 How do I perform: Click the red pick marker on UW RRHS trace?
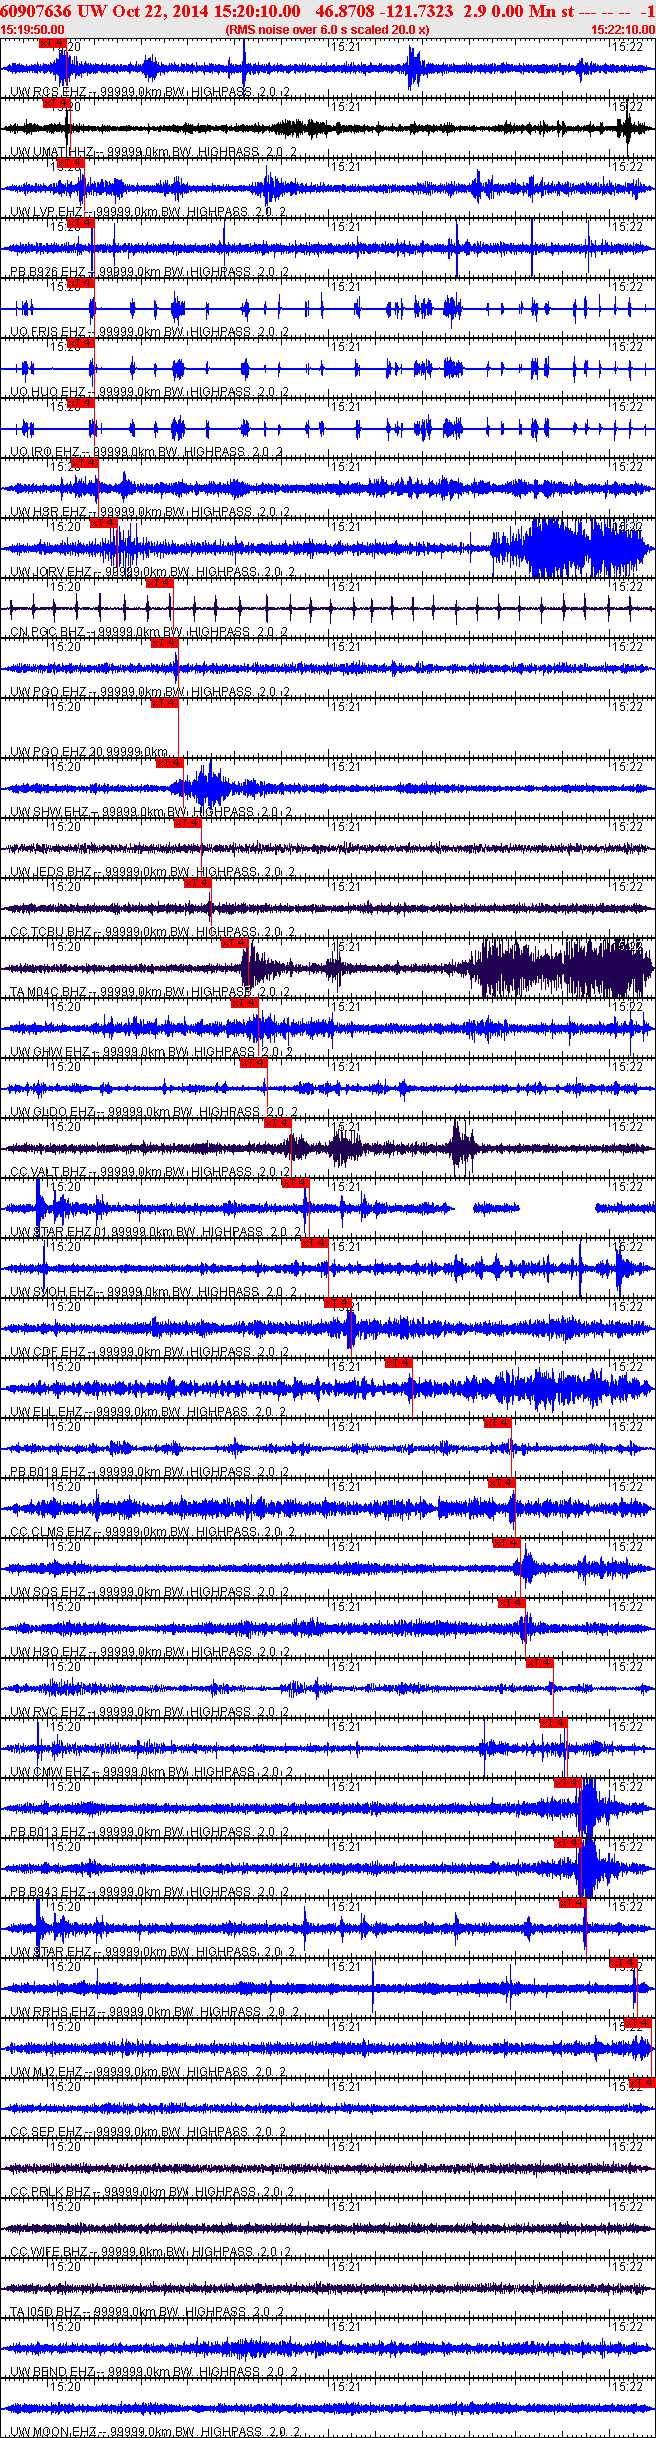pos(623,1963)
